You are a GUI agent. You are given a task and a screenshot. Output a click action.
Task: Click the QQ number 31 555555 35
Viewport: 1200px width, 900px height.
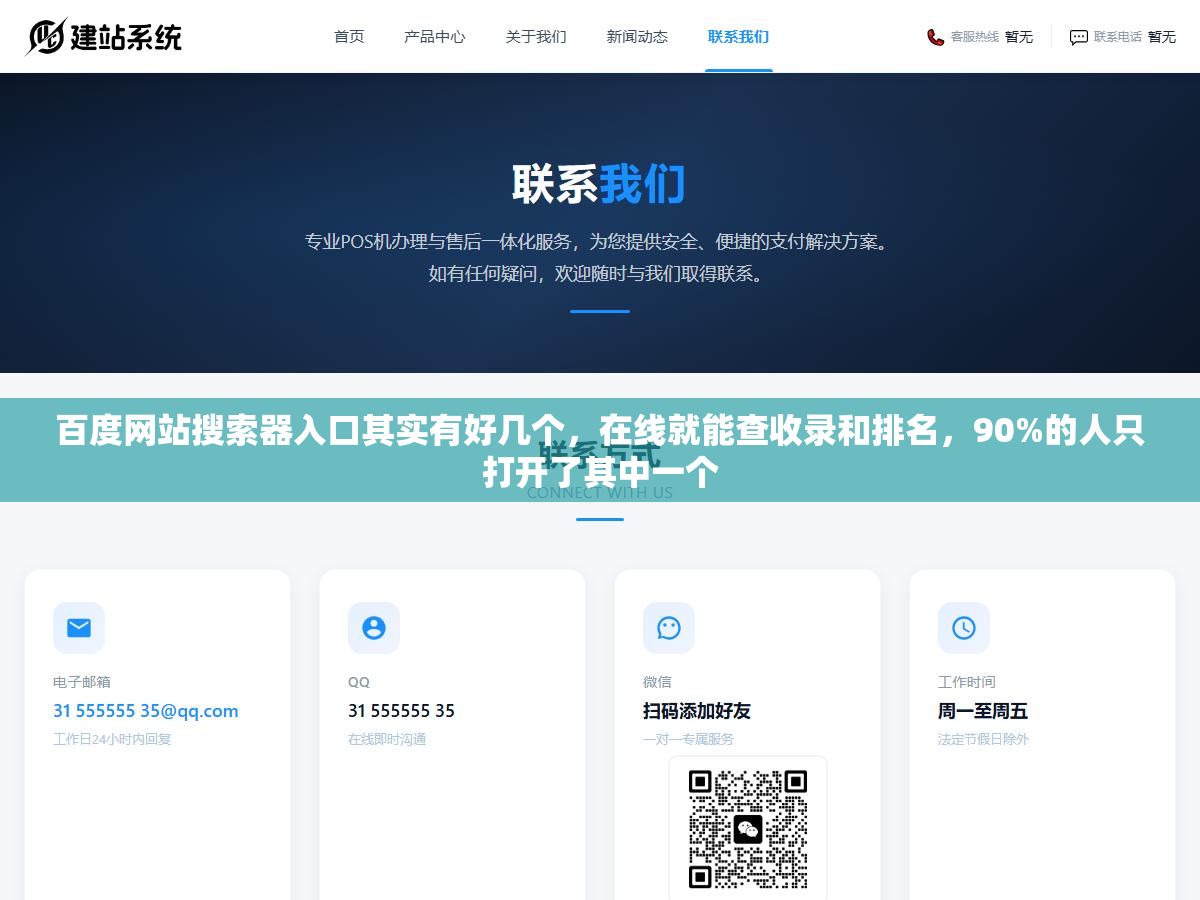[401, 711]
